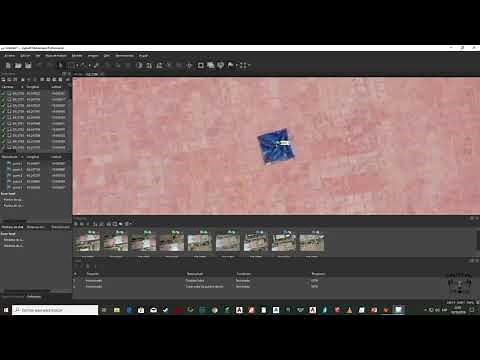This screenshot has height=360, width=480.
Task: Open the Windows Start menu
Action: (x=6, y=310)
